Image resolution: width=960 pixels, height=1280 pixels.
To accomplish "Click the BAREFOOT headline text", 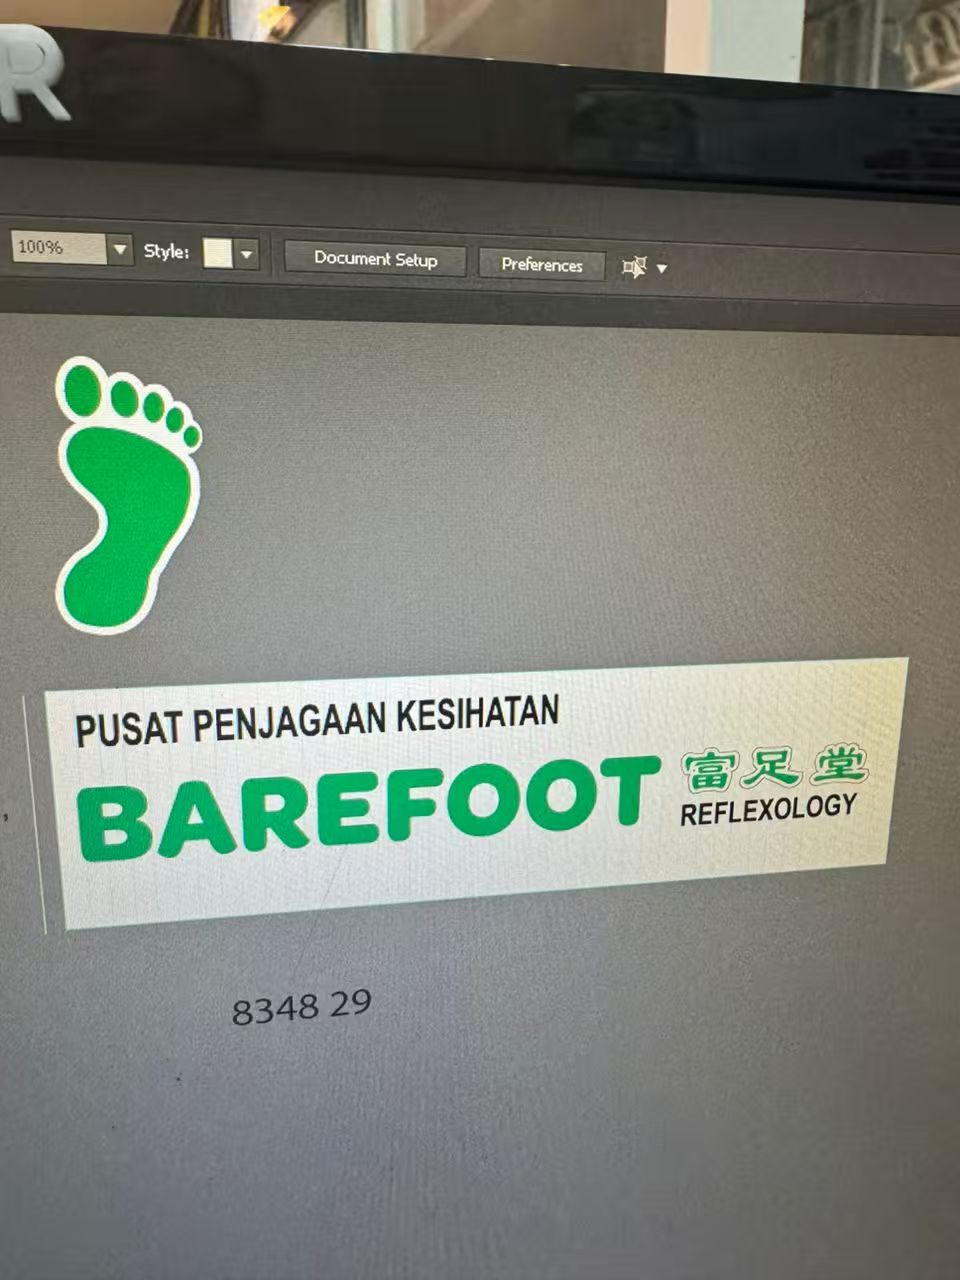I will (370, 810).
